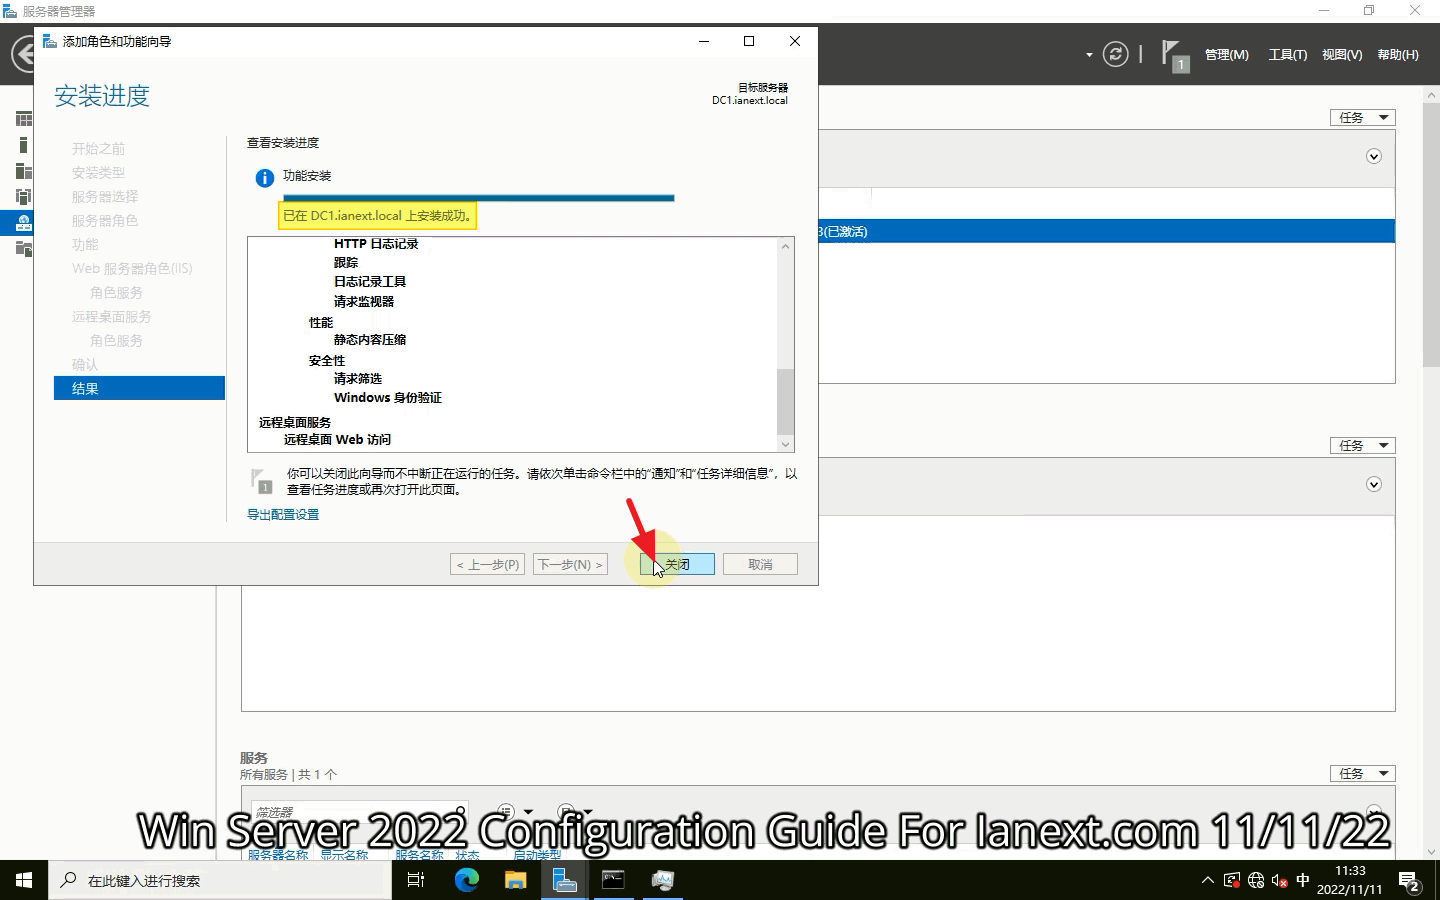The width and height of the screenshot is (1440, 900).
Task: Open the system monitor taskbar icon
Action: (662, 880)
